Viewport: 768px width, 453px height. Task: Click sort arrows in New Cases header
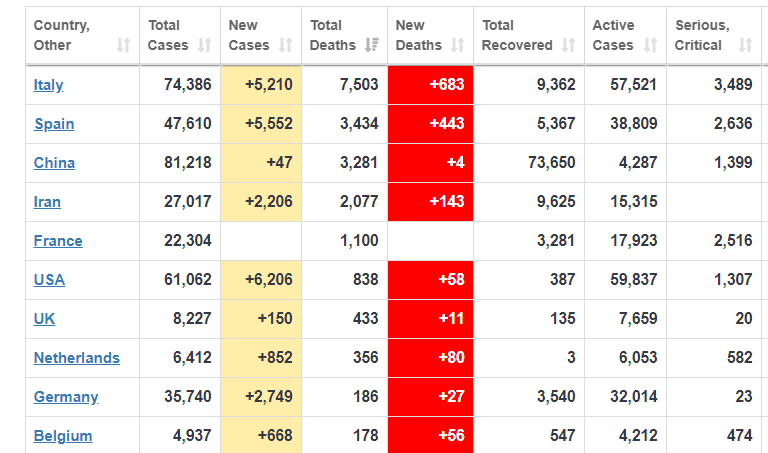[285, 45]
